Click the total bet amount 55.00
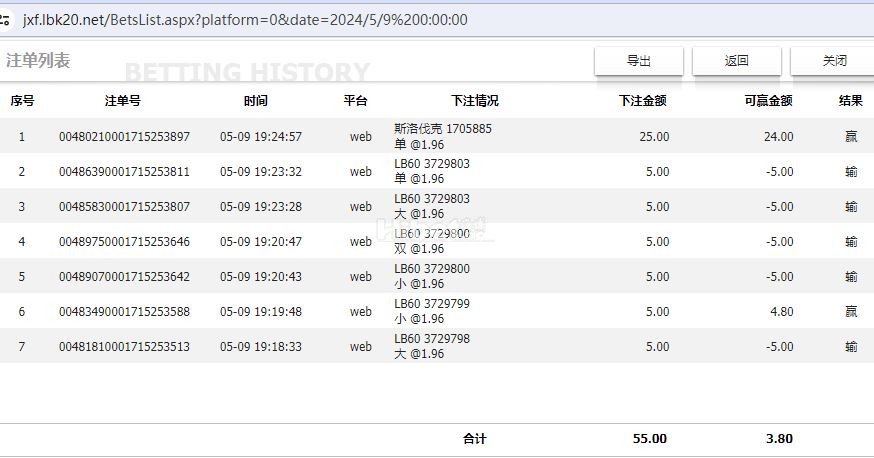The height and width of the screenshot is (458, 874). click(x=650, y=438)
